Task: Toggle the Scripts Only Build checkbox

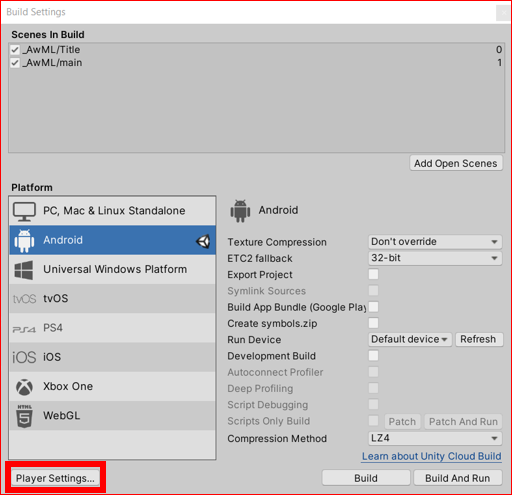Action: pyautogui.click(x=373, y=421)
